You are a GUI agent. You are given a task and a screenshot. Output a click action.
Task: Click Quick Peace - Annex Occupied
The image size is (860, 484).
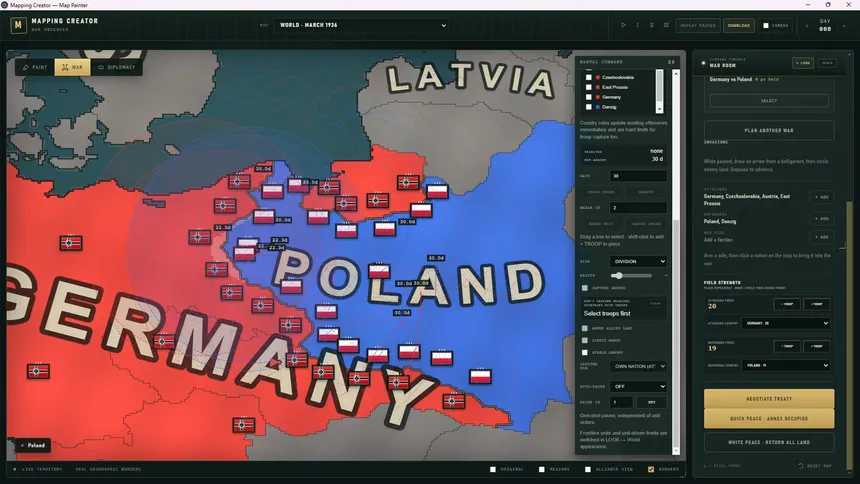point(769,419)
